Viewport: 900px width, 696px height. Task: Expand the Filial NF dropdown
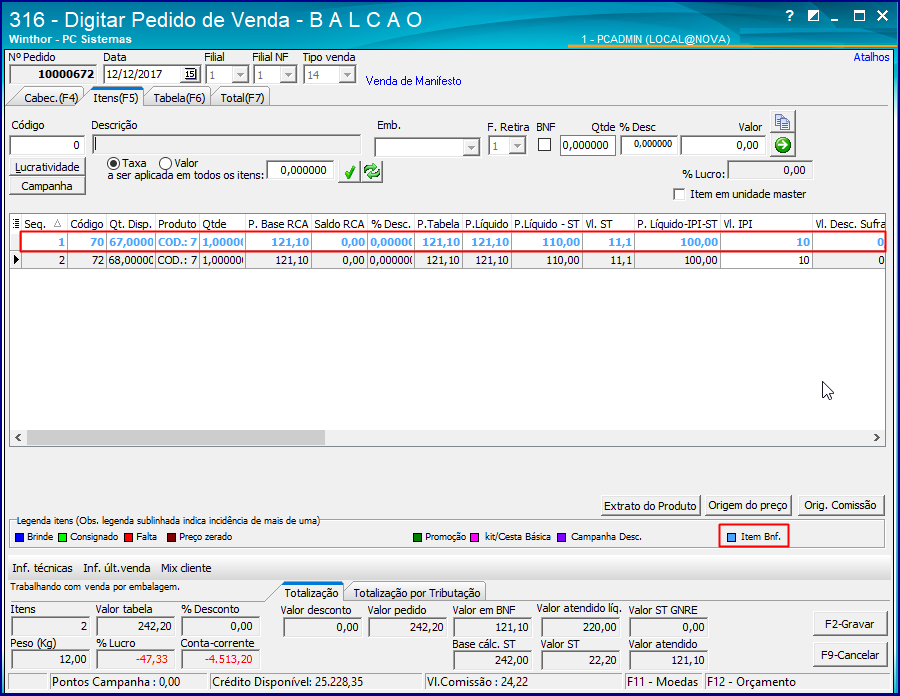[x=288, y=75]
